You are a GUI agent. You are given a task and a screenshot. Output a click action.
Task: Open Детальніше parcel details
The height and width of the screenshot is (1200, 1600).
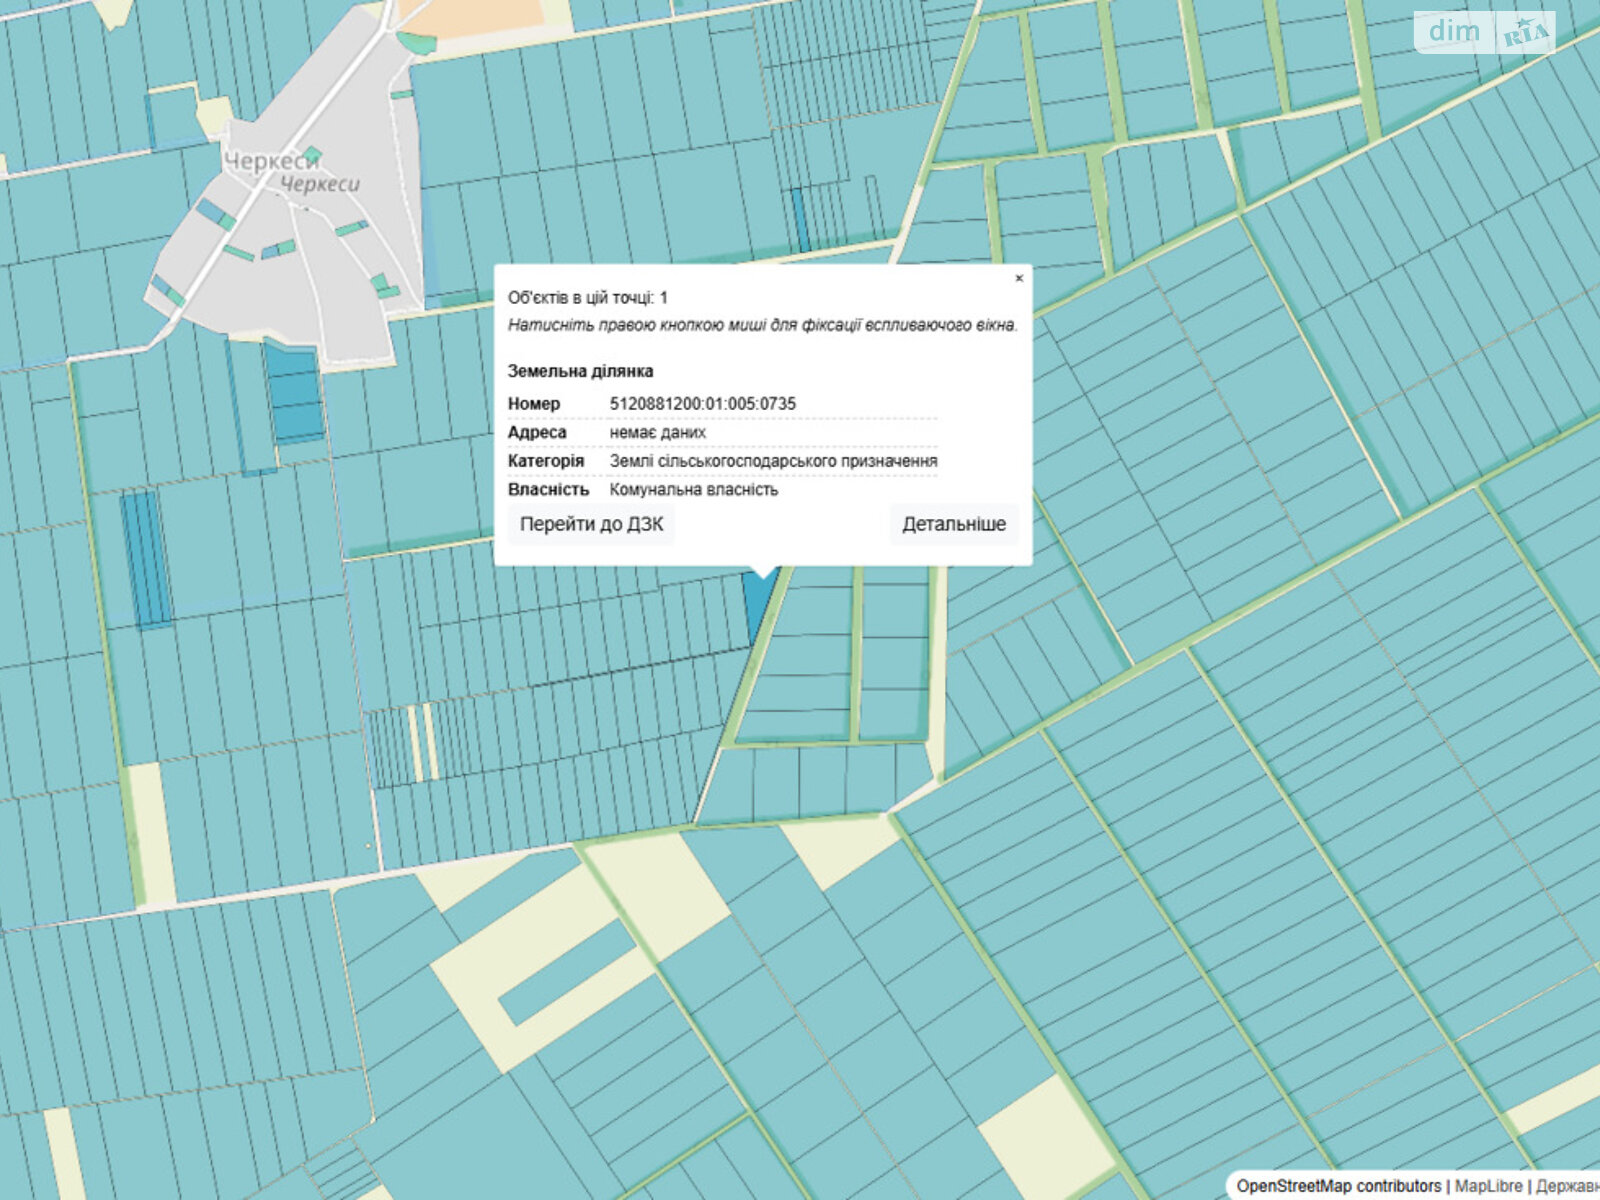[954, 524]
